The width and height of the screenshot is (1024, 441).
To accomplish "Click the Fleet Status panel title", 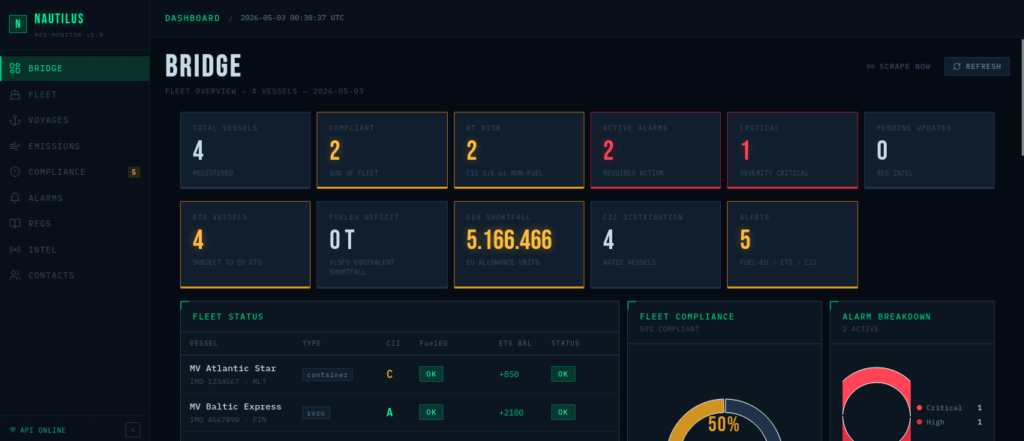I will pyautogui.click(x=228, y=317).
